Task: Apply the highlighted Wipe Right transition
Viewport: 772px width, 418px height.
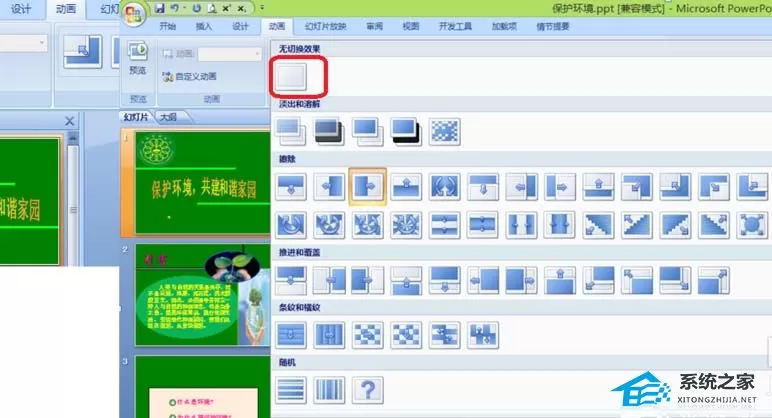Action: (x=367, y=187)
